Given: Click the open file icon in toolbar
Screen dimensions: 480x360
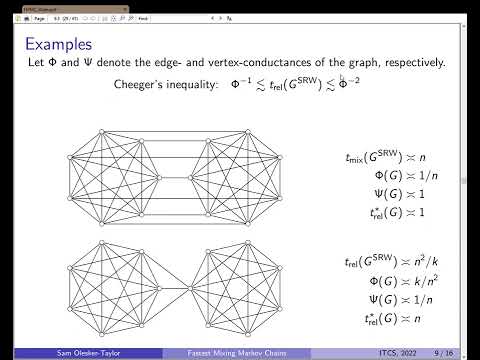Looking at the screenshot, I should [18, 19].
